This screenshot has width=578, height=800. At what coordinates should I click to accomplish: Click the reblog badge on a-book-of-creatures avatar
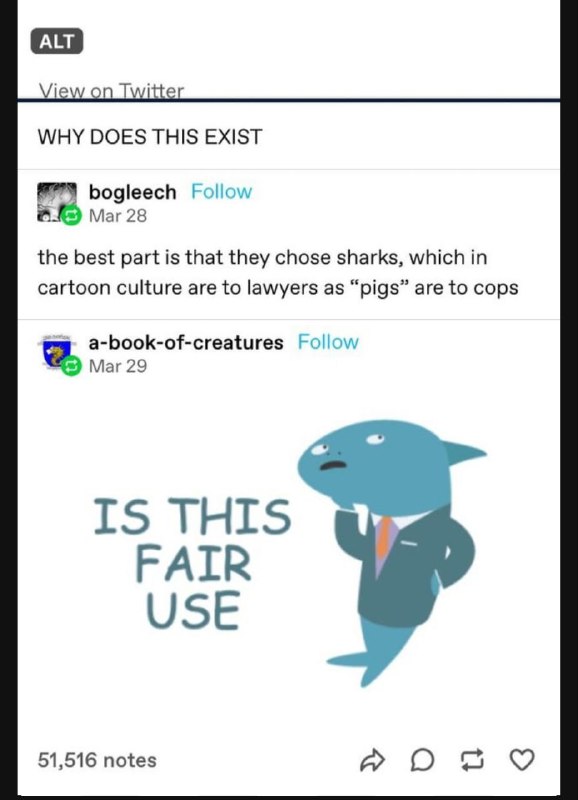point(71,366)
